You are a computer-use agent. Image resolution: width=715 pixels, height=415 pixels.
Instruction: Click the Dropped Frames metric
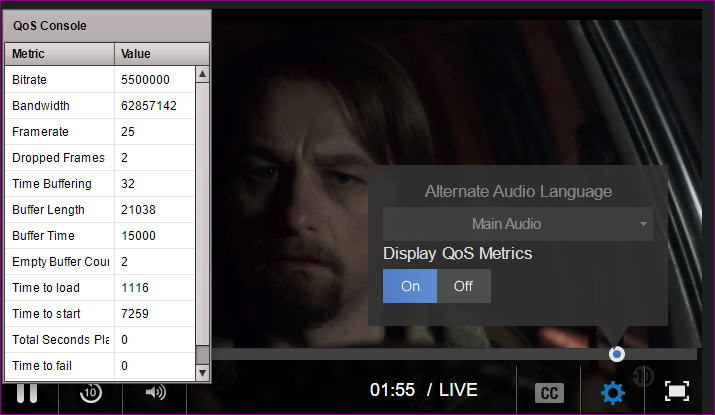[58, 158]
